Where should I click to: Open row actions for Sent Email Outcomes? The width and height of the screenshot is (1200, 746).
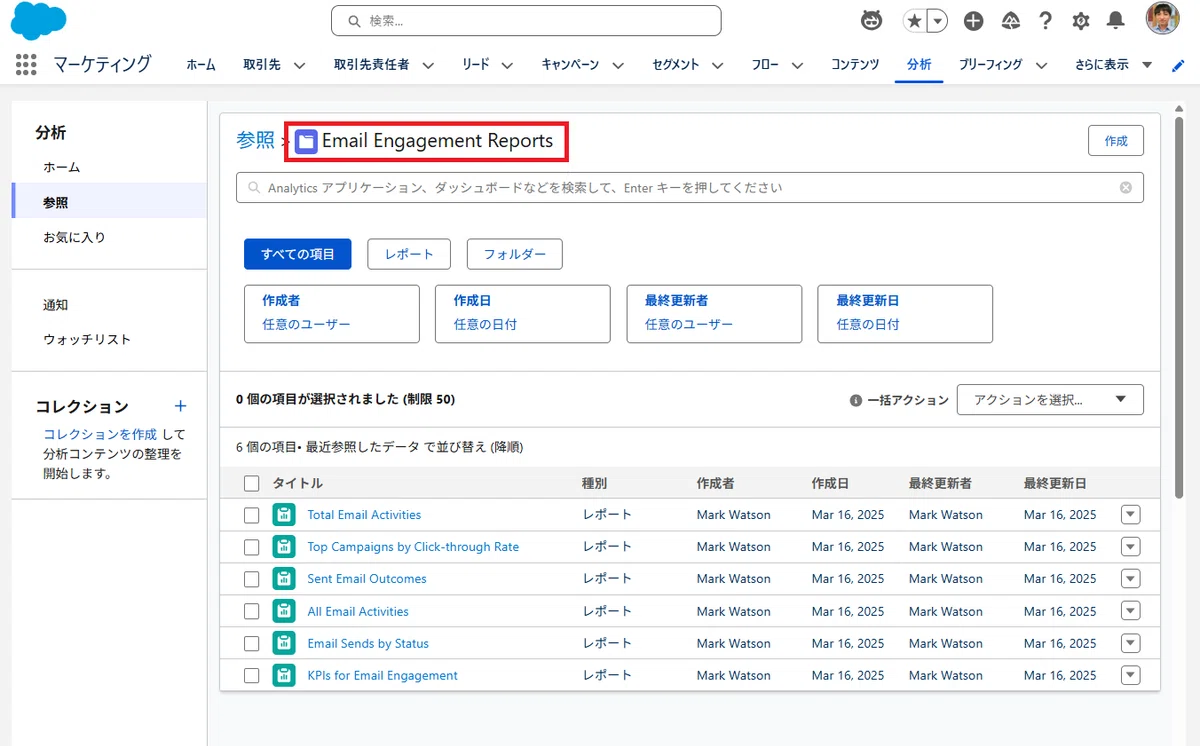(1131, 579)
